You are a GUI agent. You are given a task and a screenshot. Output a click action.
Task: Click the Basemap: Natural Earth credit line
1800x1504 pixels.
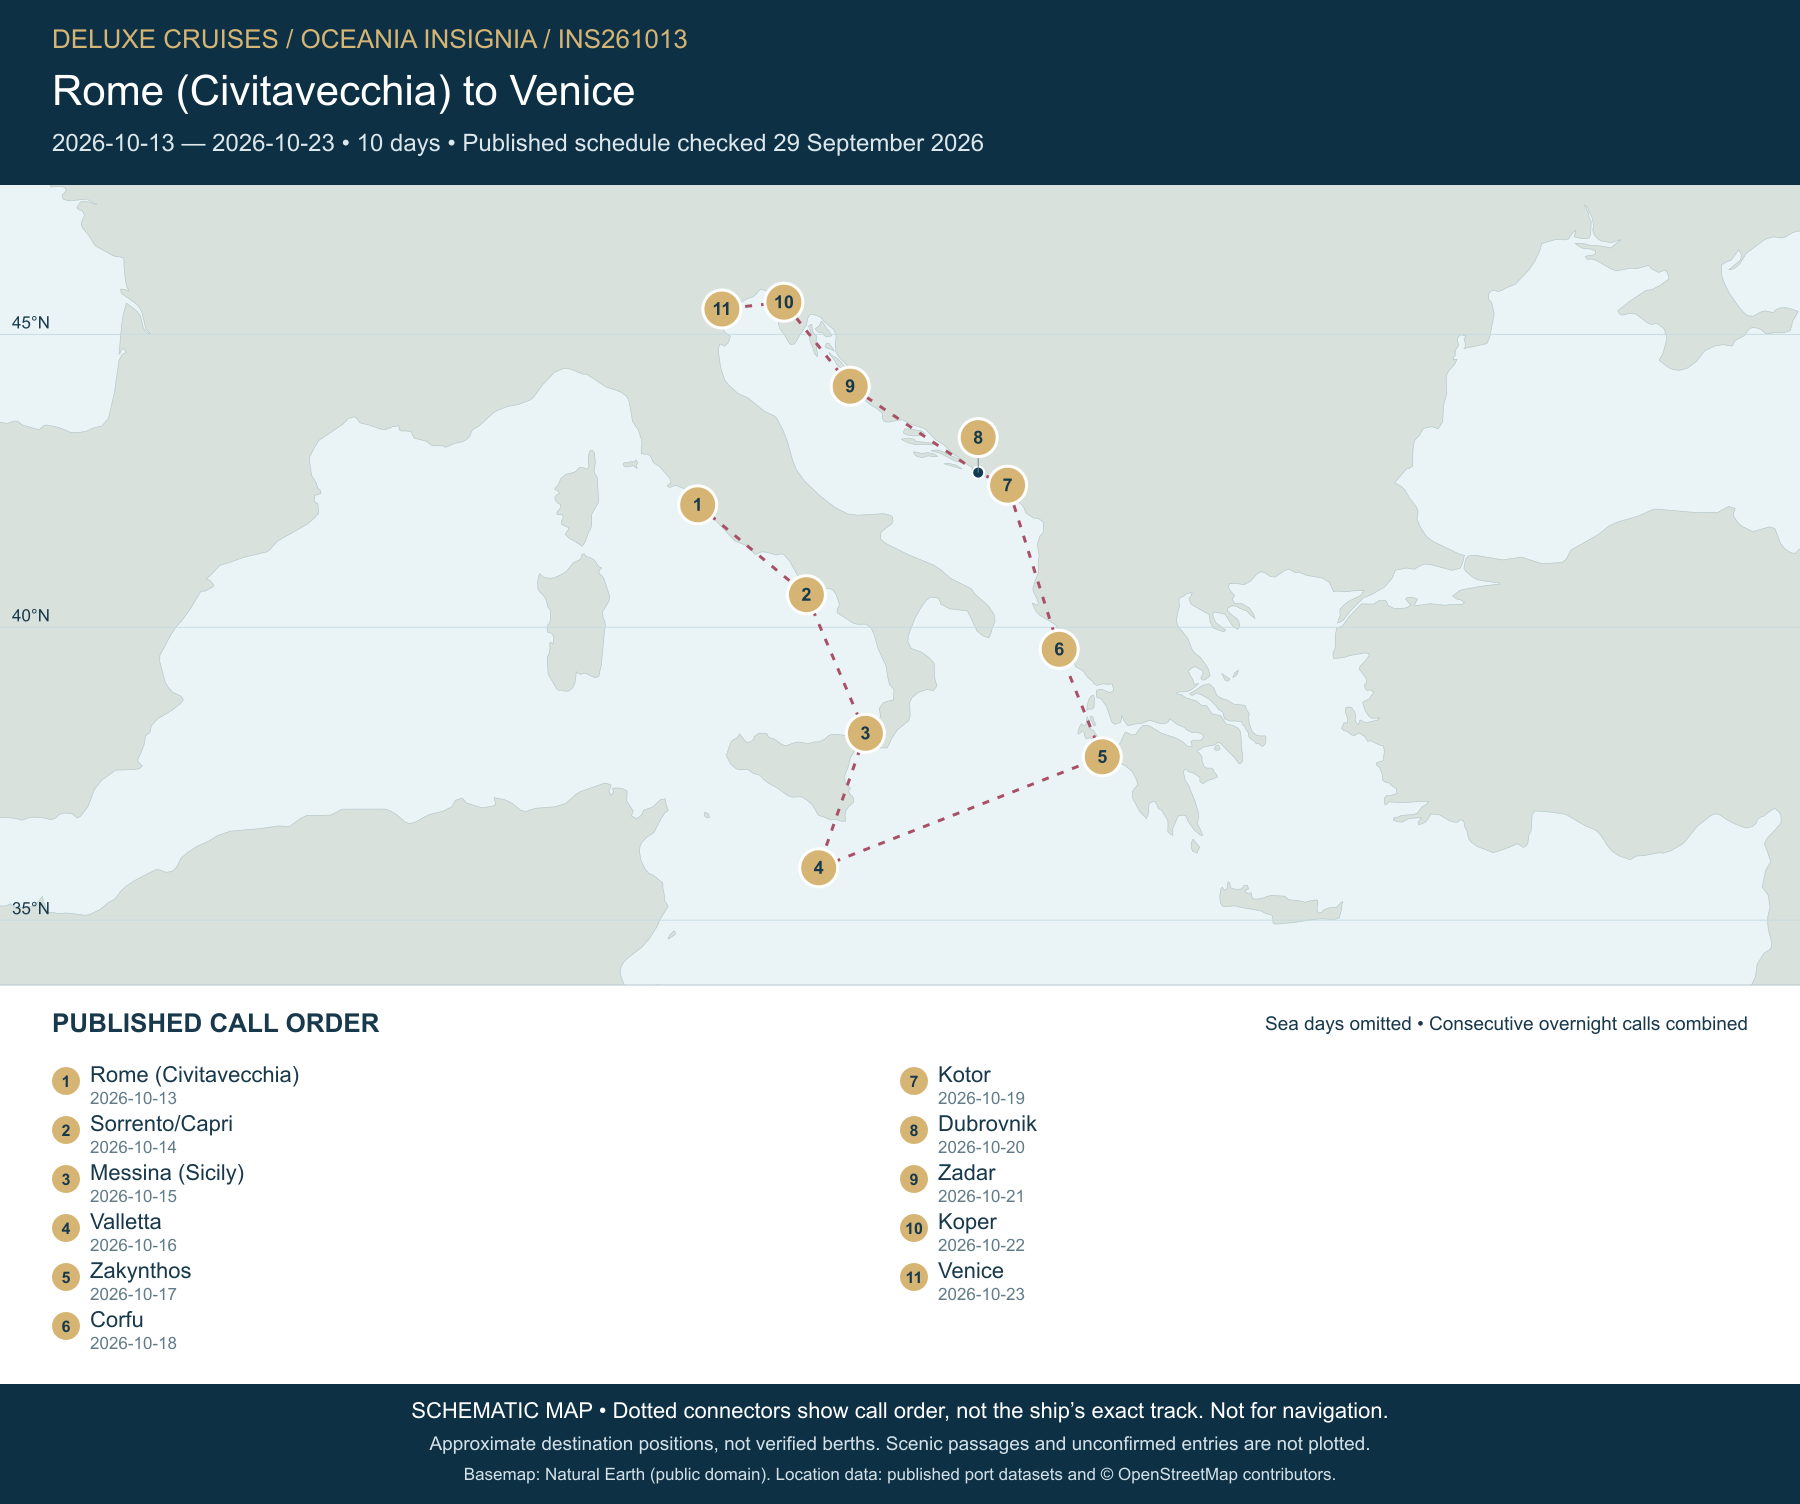pos(900,1474)
